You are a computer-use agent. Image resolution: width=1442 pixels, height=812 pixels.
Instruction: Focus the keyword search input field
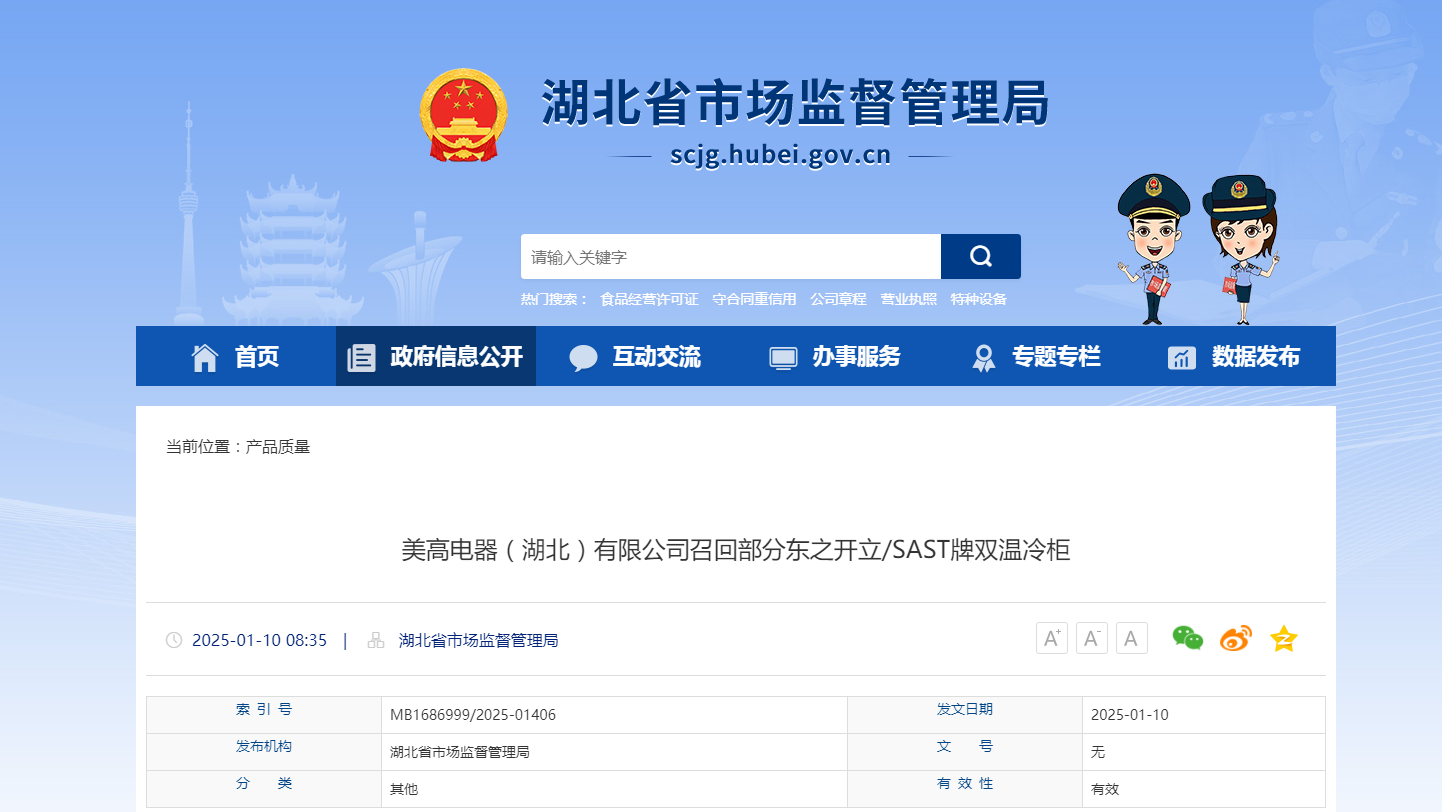point(730,257)
